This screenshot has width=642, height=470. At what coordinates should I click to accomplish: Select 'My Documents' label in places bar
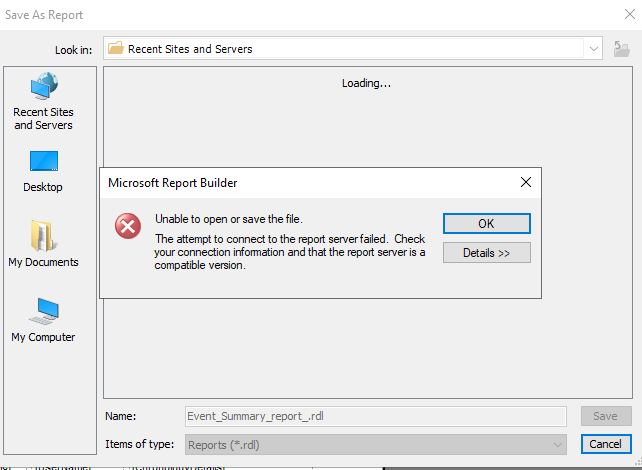pyautogui.click(x=43, y=262)
